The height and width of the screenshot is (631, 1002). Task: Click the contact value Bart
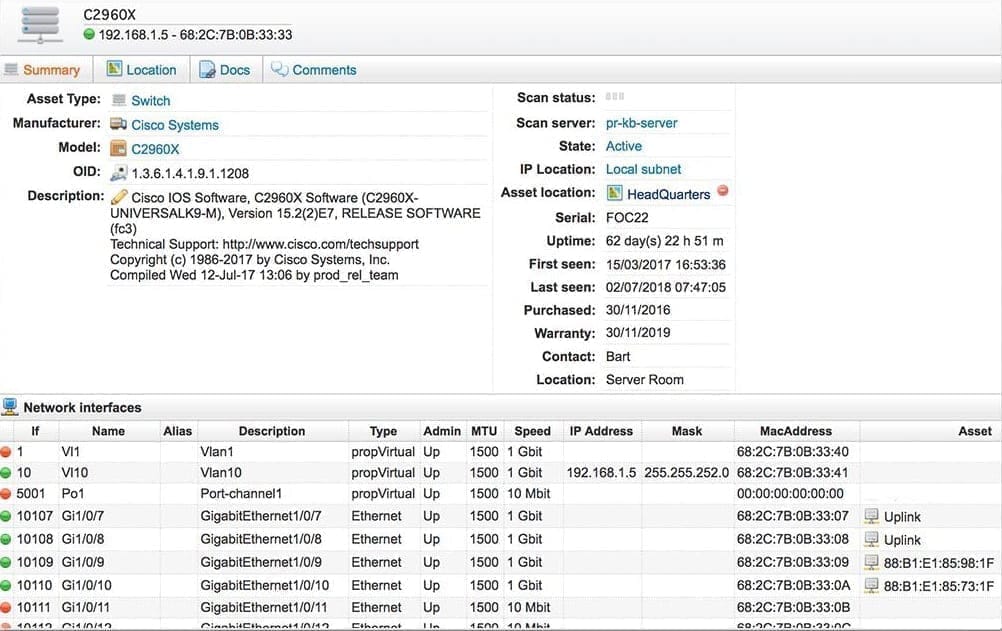(618, 356)
